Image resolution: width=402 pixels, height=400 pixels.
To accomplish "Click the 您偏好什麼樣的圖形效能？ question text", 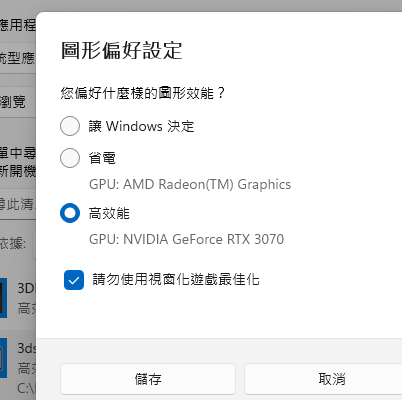I will pyautogui.click(x=143, y=93).
